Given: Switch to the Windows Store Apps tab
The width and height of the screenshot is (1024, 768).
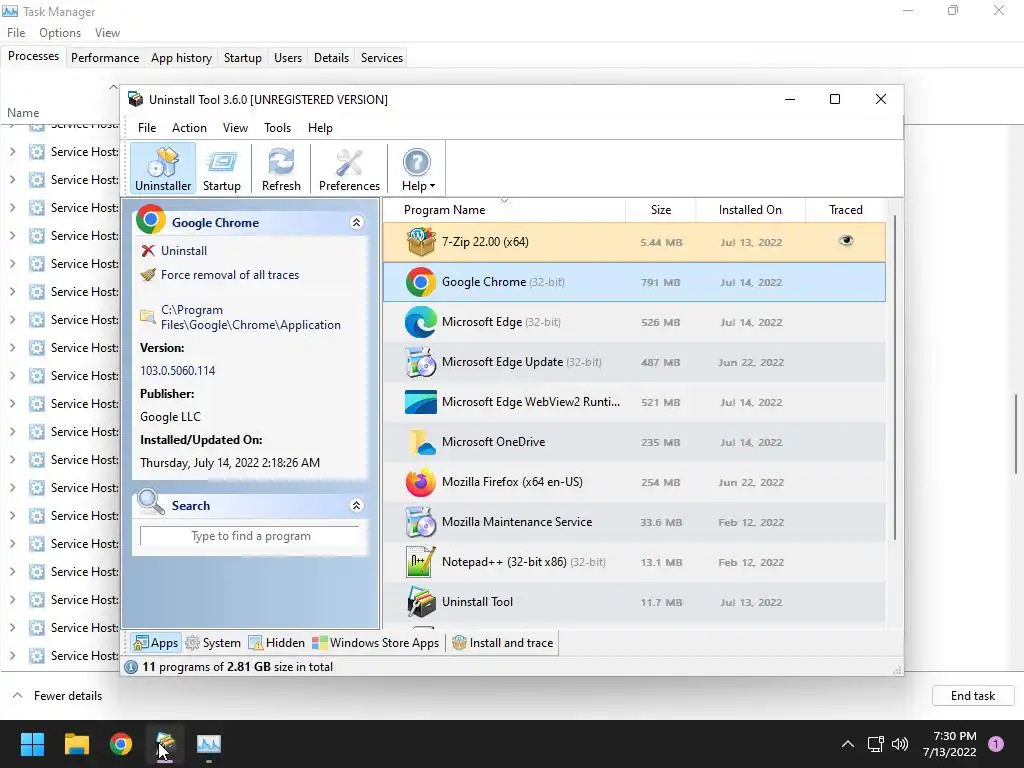Looking at the screenshot, I should 376,643.
